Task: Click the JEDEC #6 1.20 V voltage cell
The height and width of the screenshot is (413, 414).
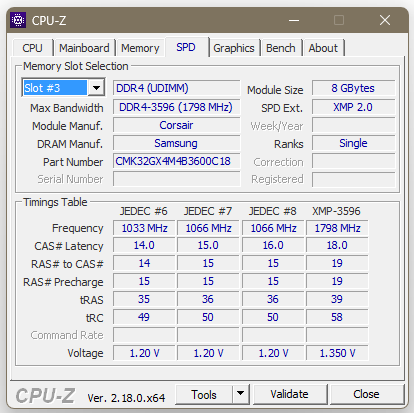Action: coord(144,353)
